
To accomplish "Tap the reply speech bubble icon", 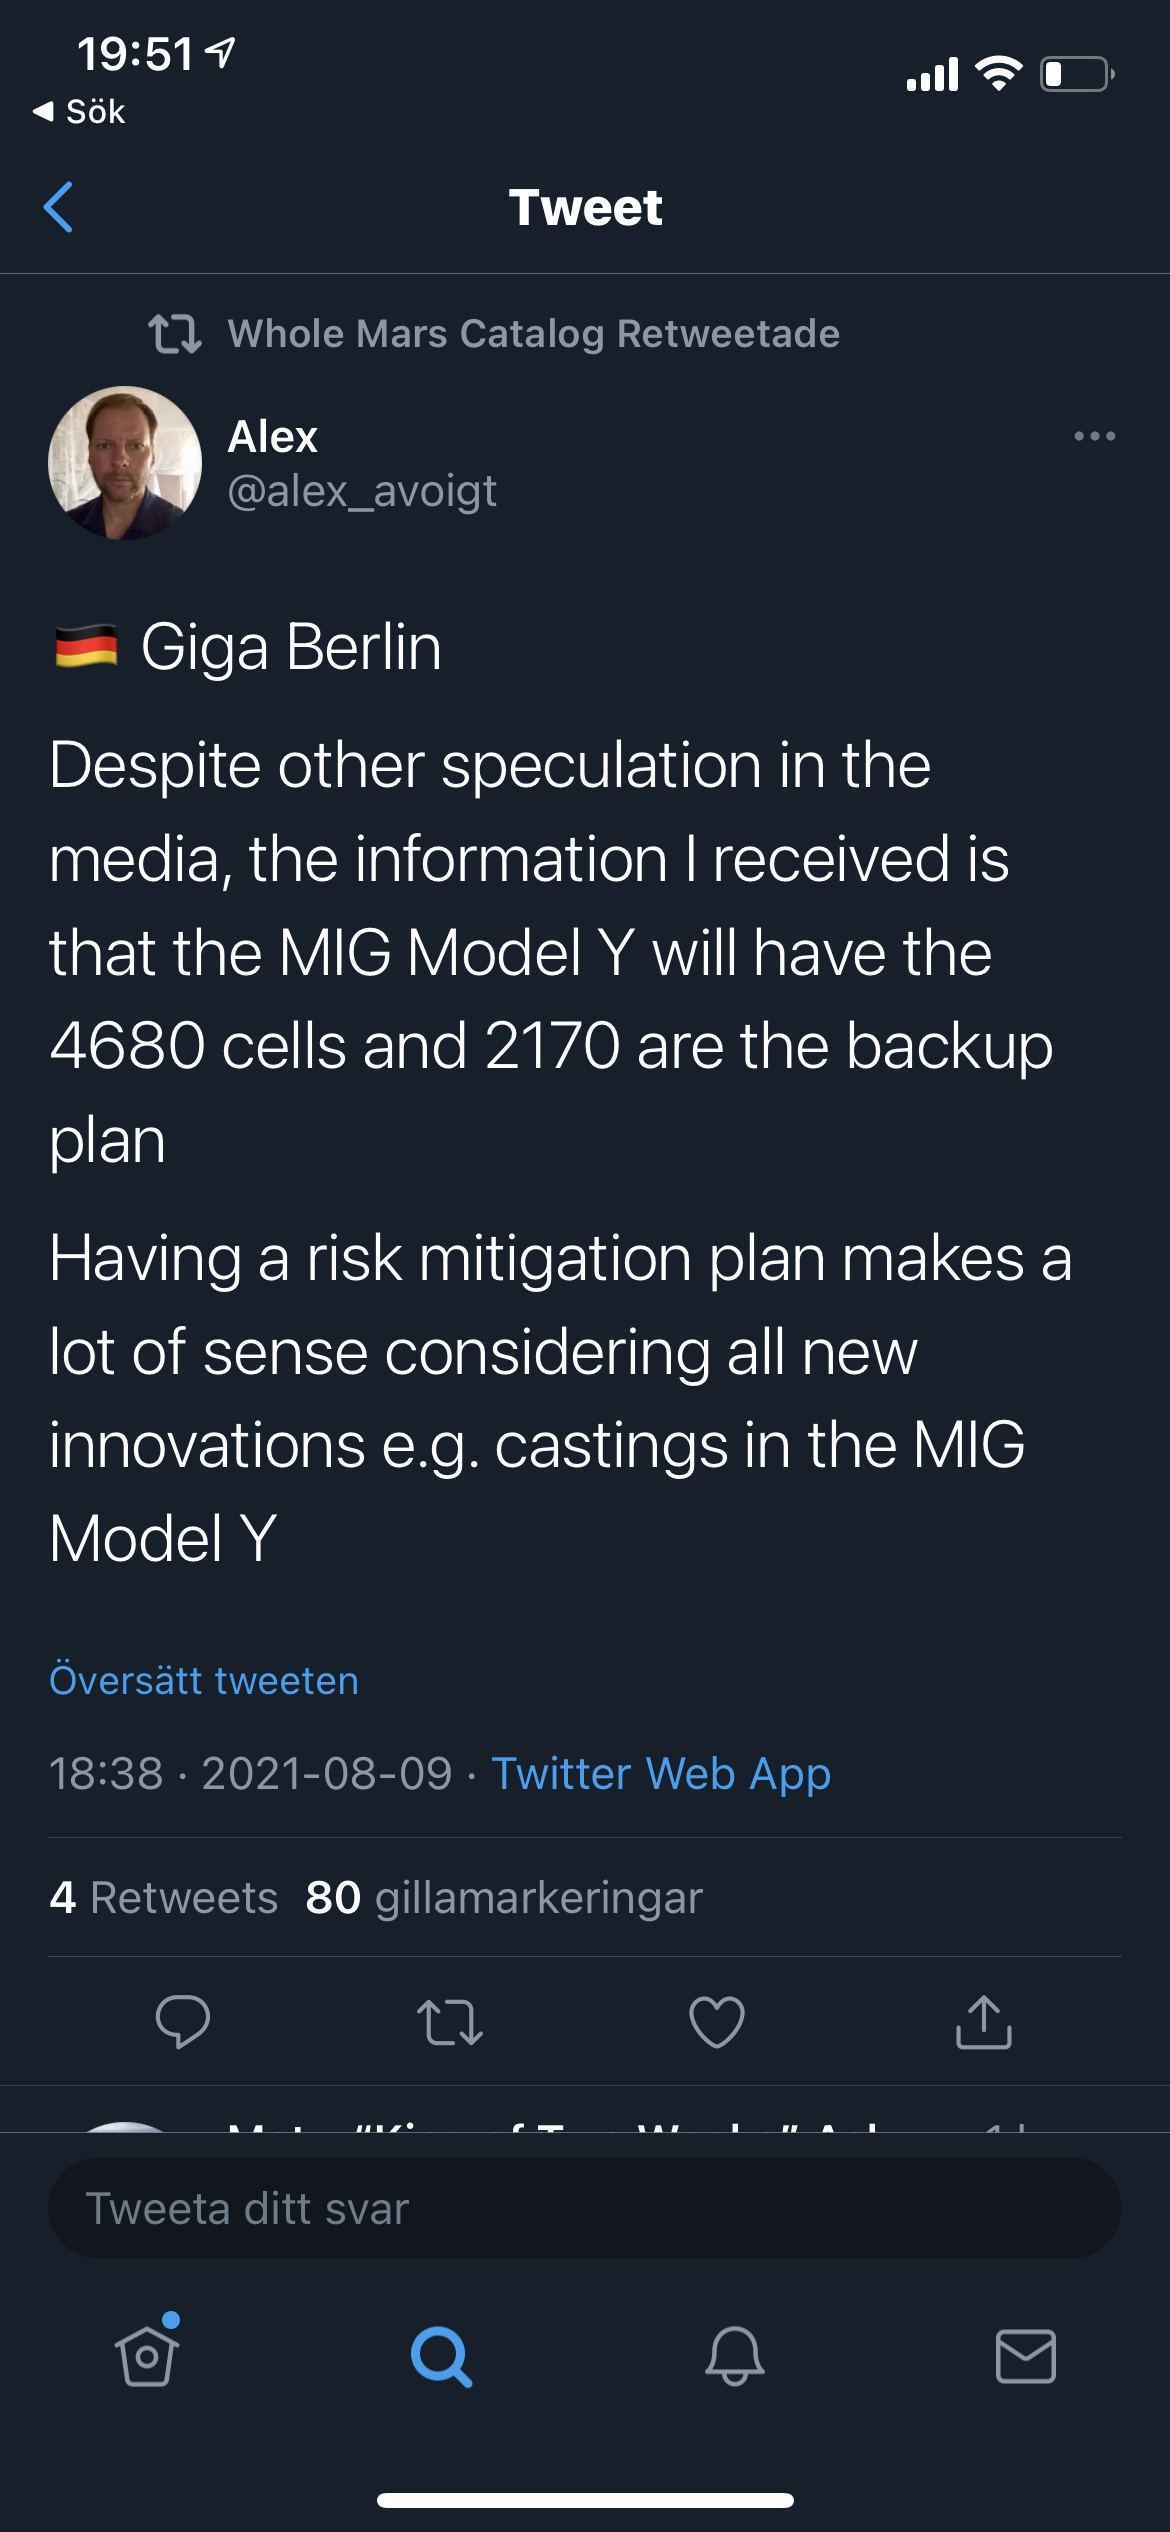I will click(183, 2021).
